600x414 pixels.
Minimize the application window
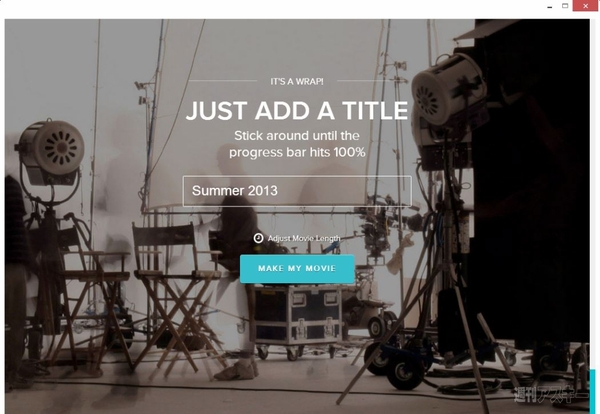pos(549,6)
